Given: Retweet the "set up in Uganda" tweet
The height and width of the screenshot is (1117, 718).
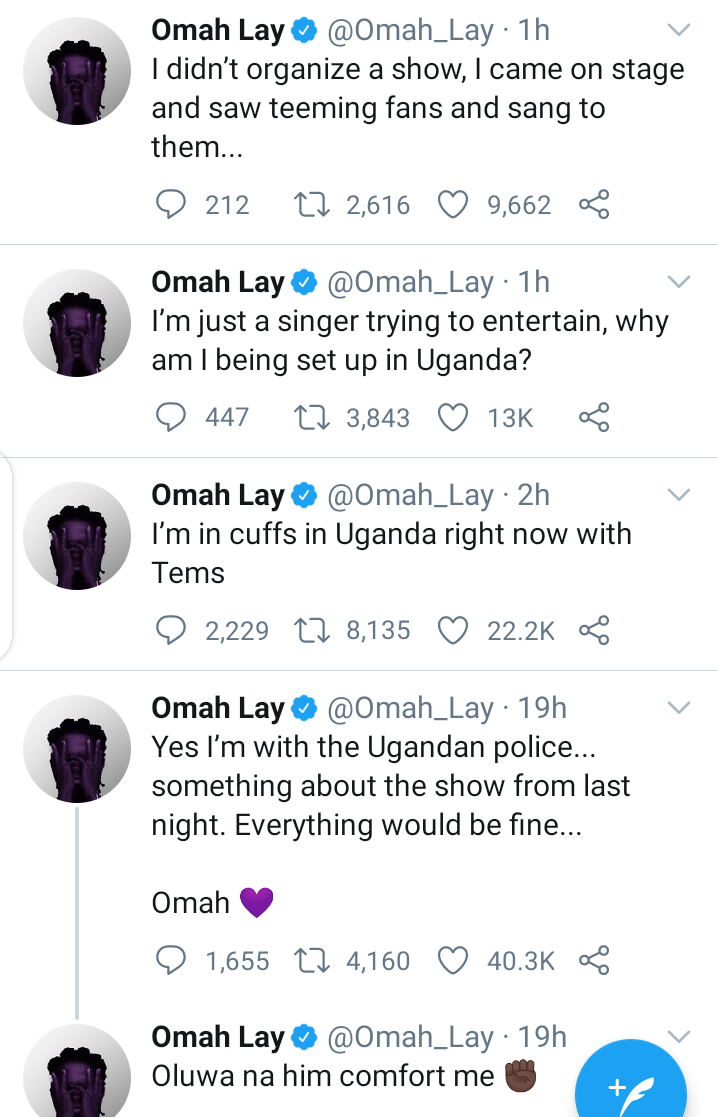Looking at the screenshot, I should pyautogui.click(x=314, y=417).
